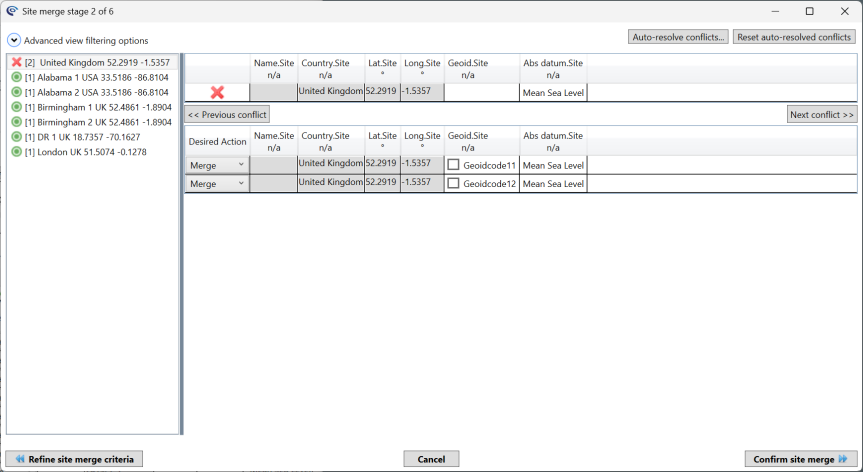Go to Next conflict
Screen dimensions: 863x472
click(x=822, y=115)
